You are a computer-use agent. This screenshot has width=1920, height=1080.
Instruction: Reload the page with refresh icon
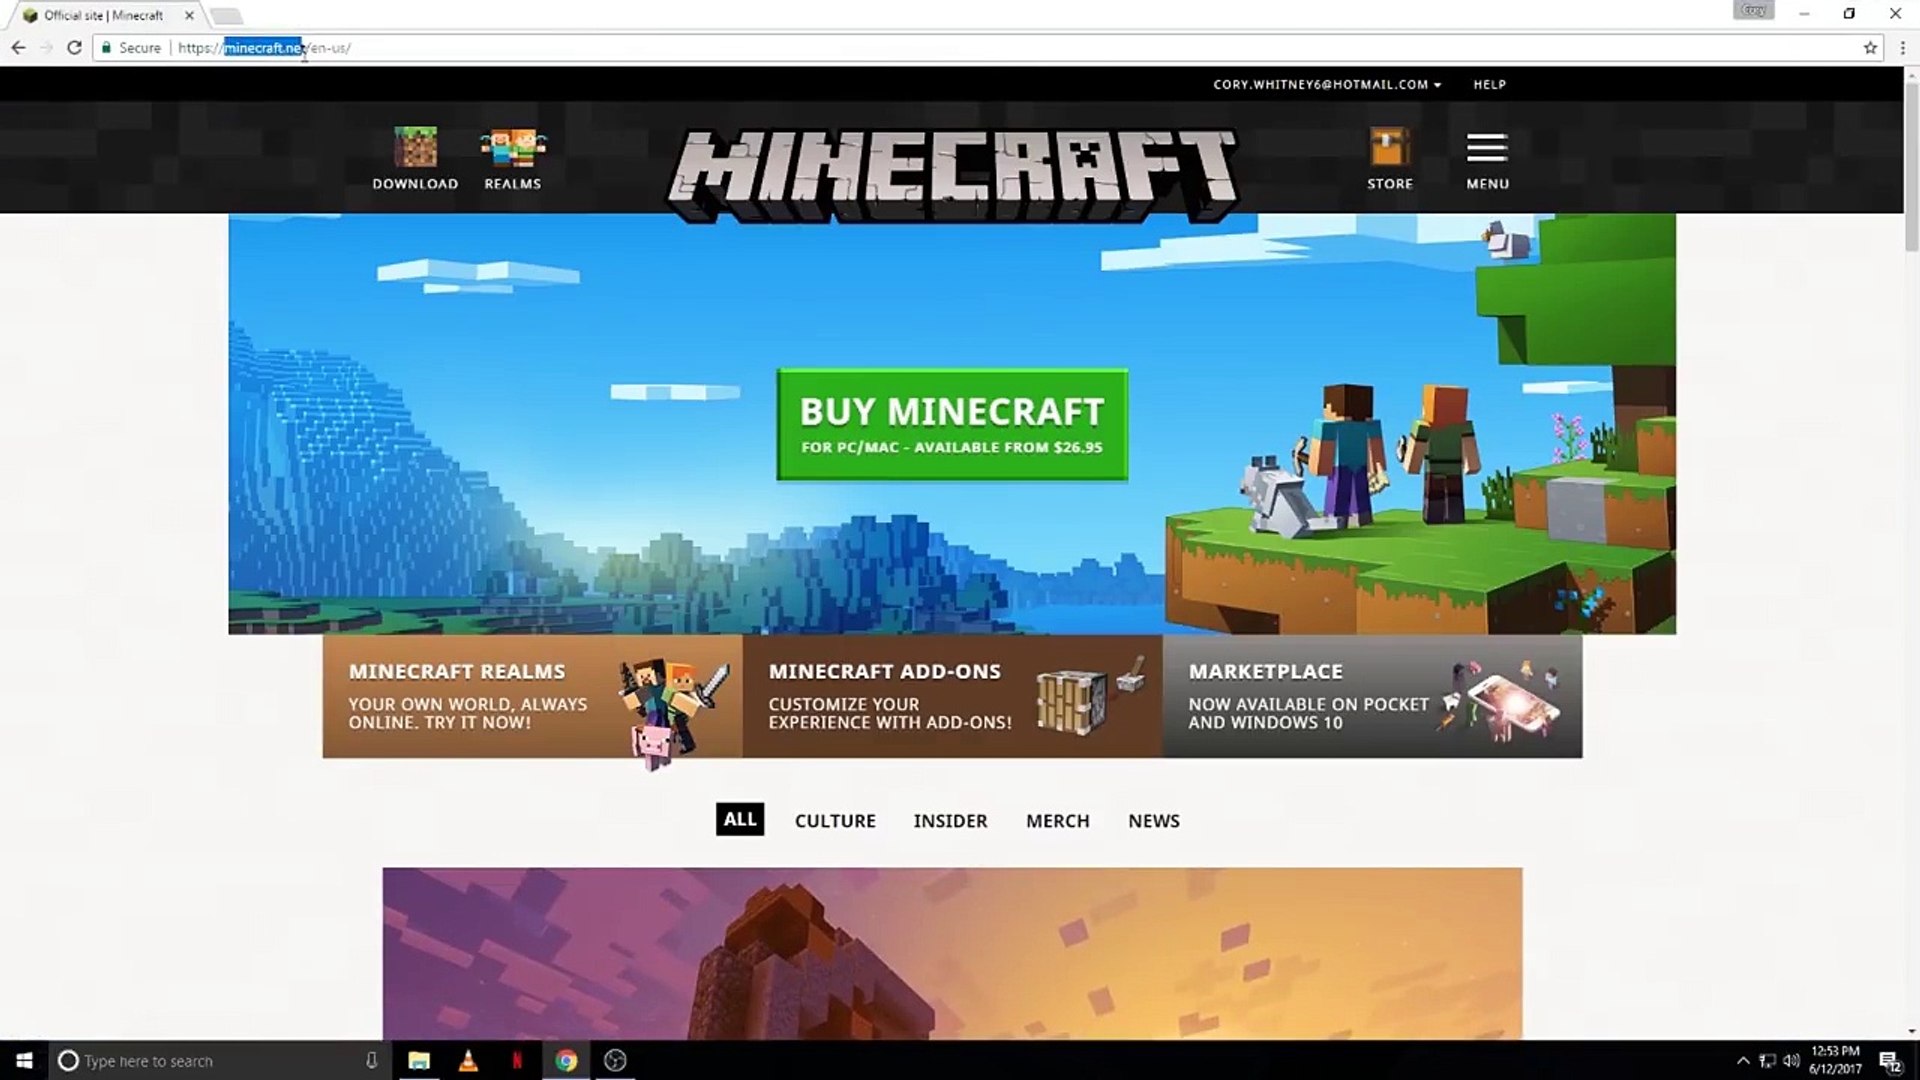(74, 47)
